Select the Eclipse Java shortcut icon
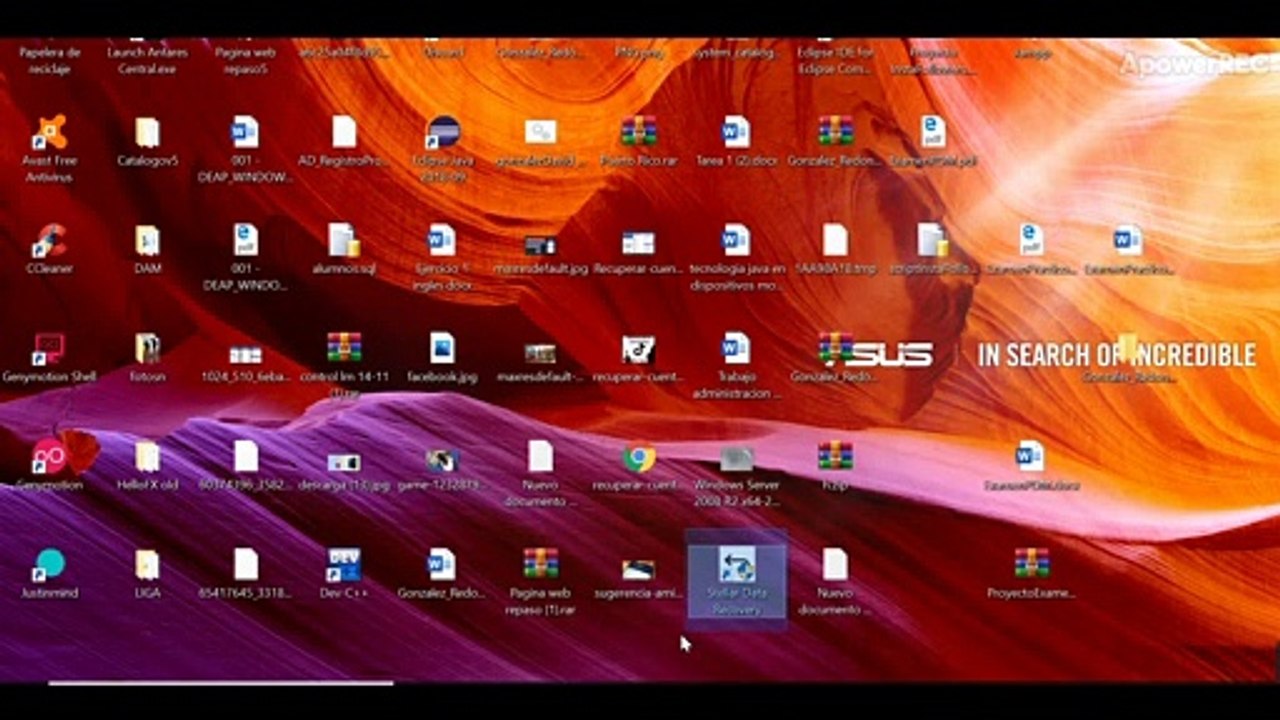The width and height of the screenshot is (1280, 720). [442, 148]
